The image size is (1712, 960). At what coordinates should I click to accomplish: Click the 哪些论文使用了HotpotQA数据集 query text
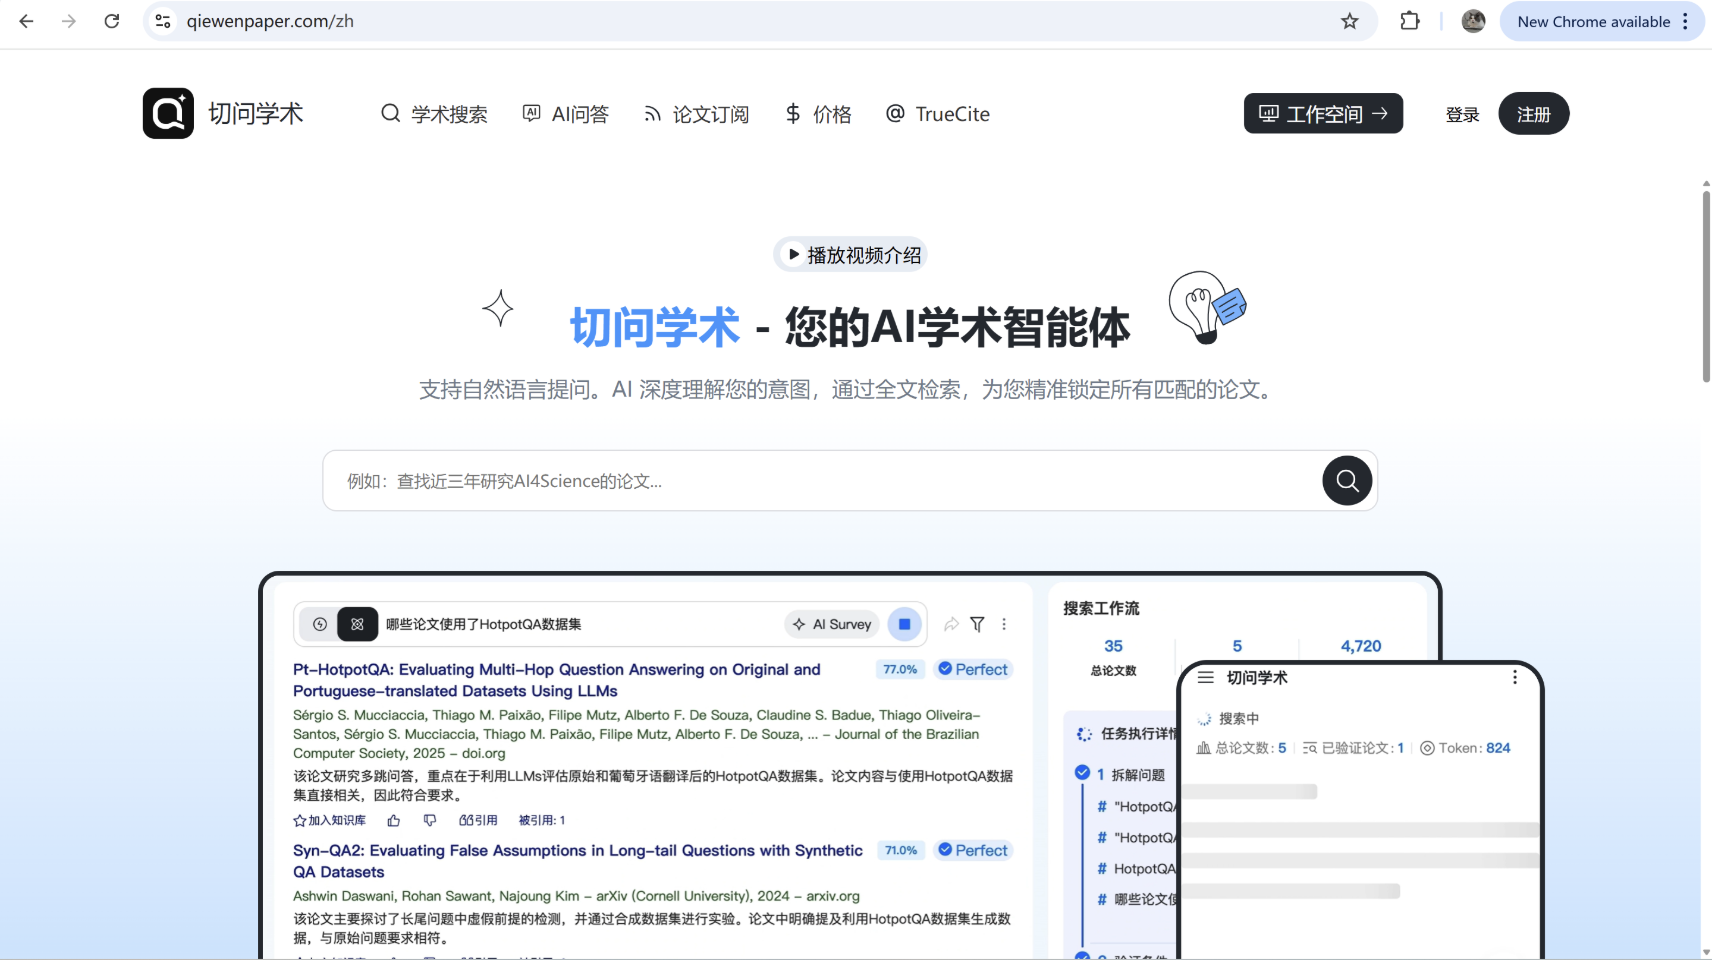pos(484,624)
